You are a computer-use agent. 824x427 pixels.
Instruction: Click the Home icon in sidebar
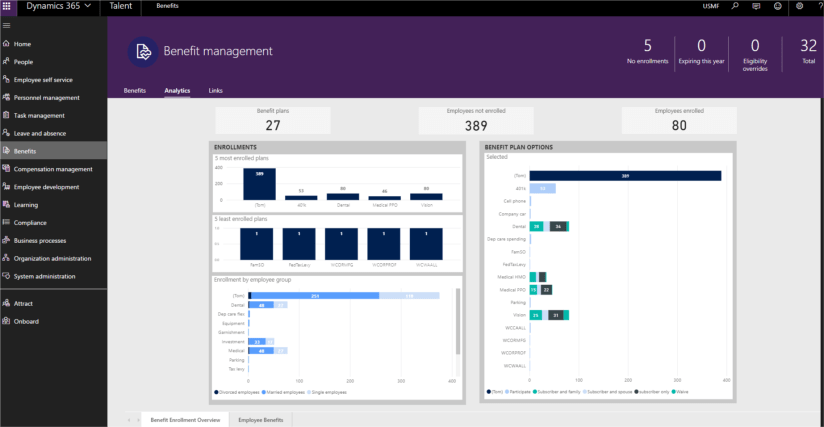point(6,44)
